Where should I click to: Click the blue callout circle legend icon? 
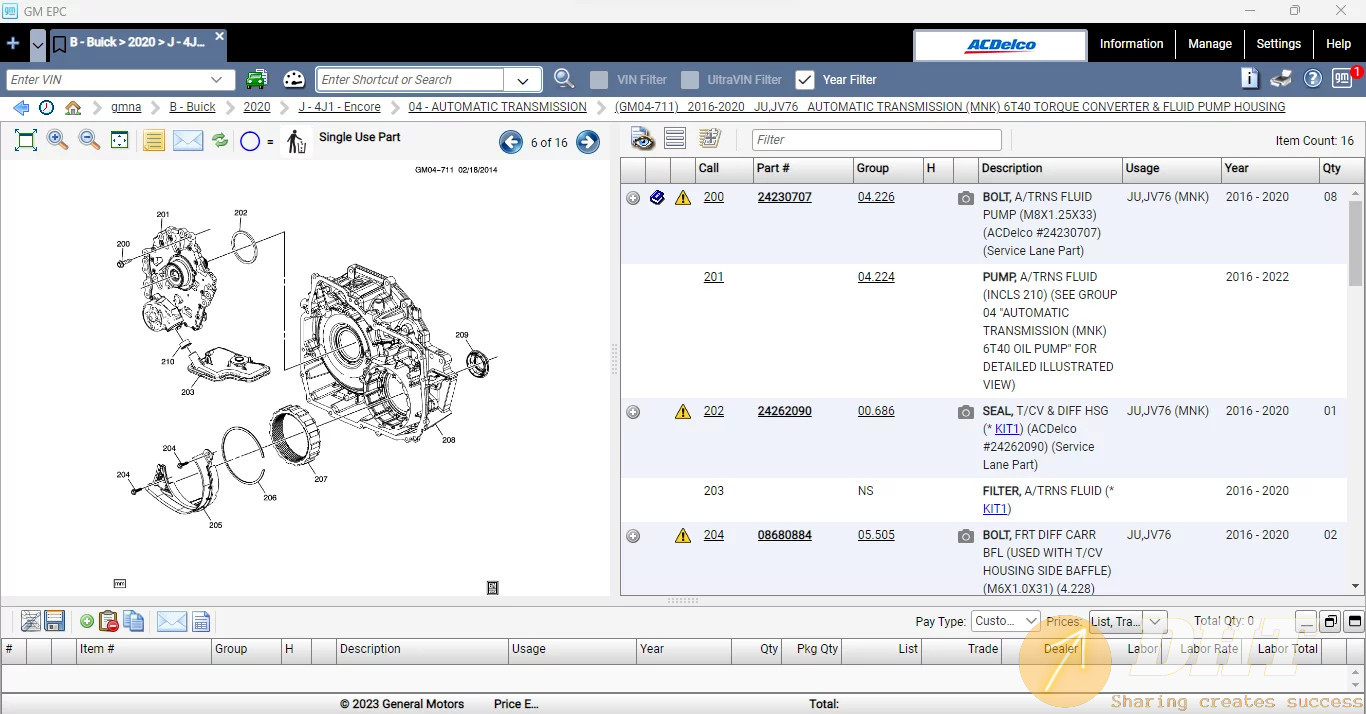[250, 142]
